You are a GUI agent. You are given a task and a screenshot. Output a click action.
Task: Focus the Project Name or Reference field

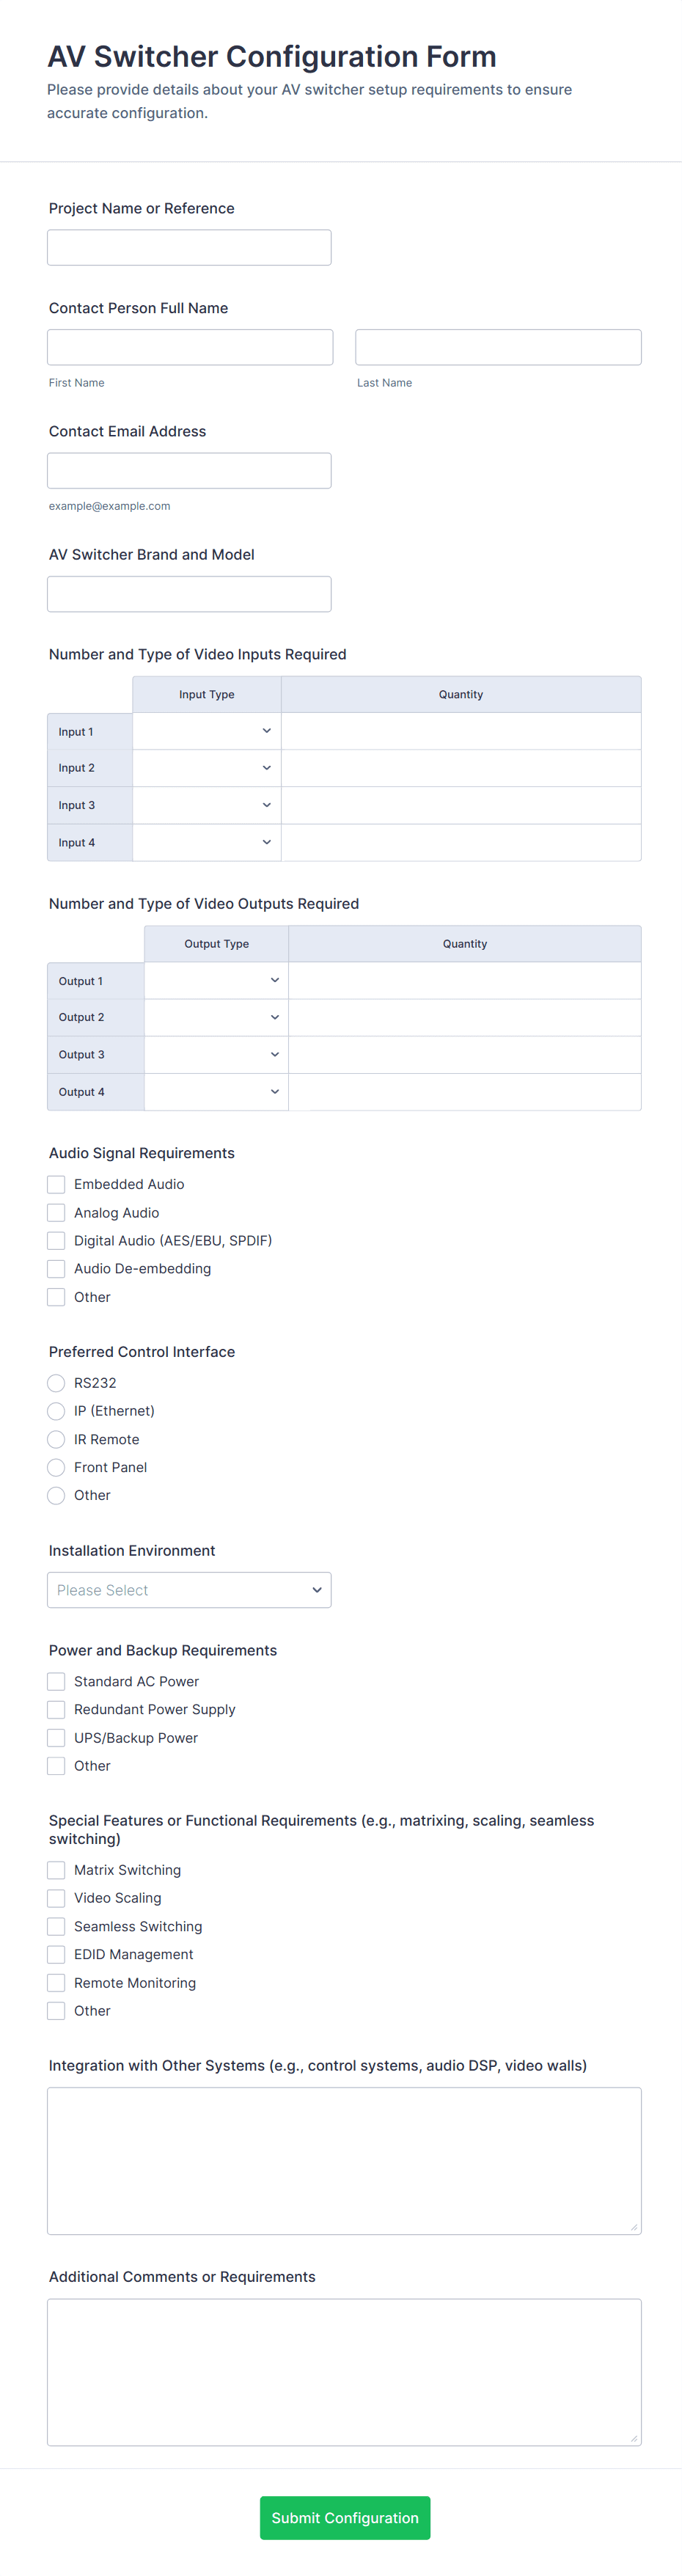coord(189,248)
